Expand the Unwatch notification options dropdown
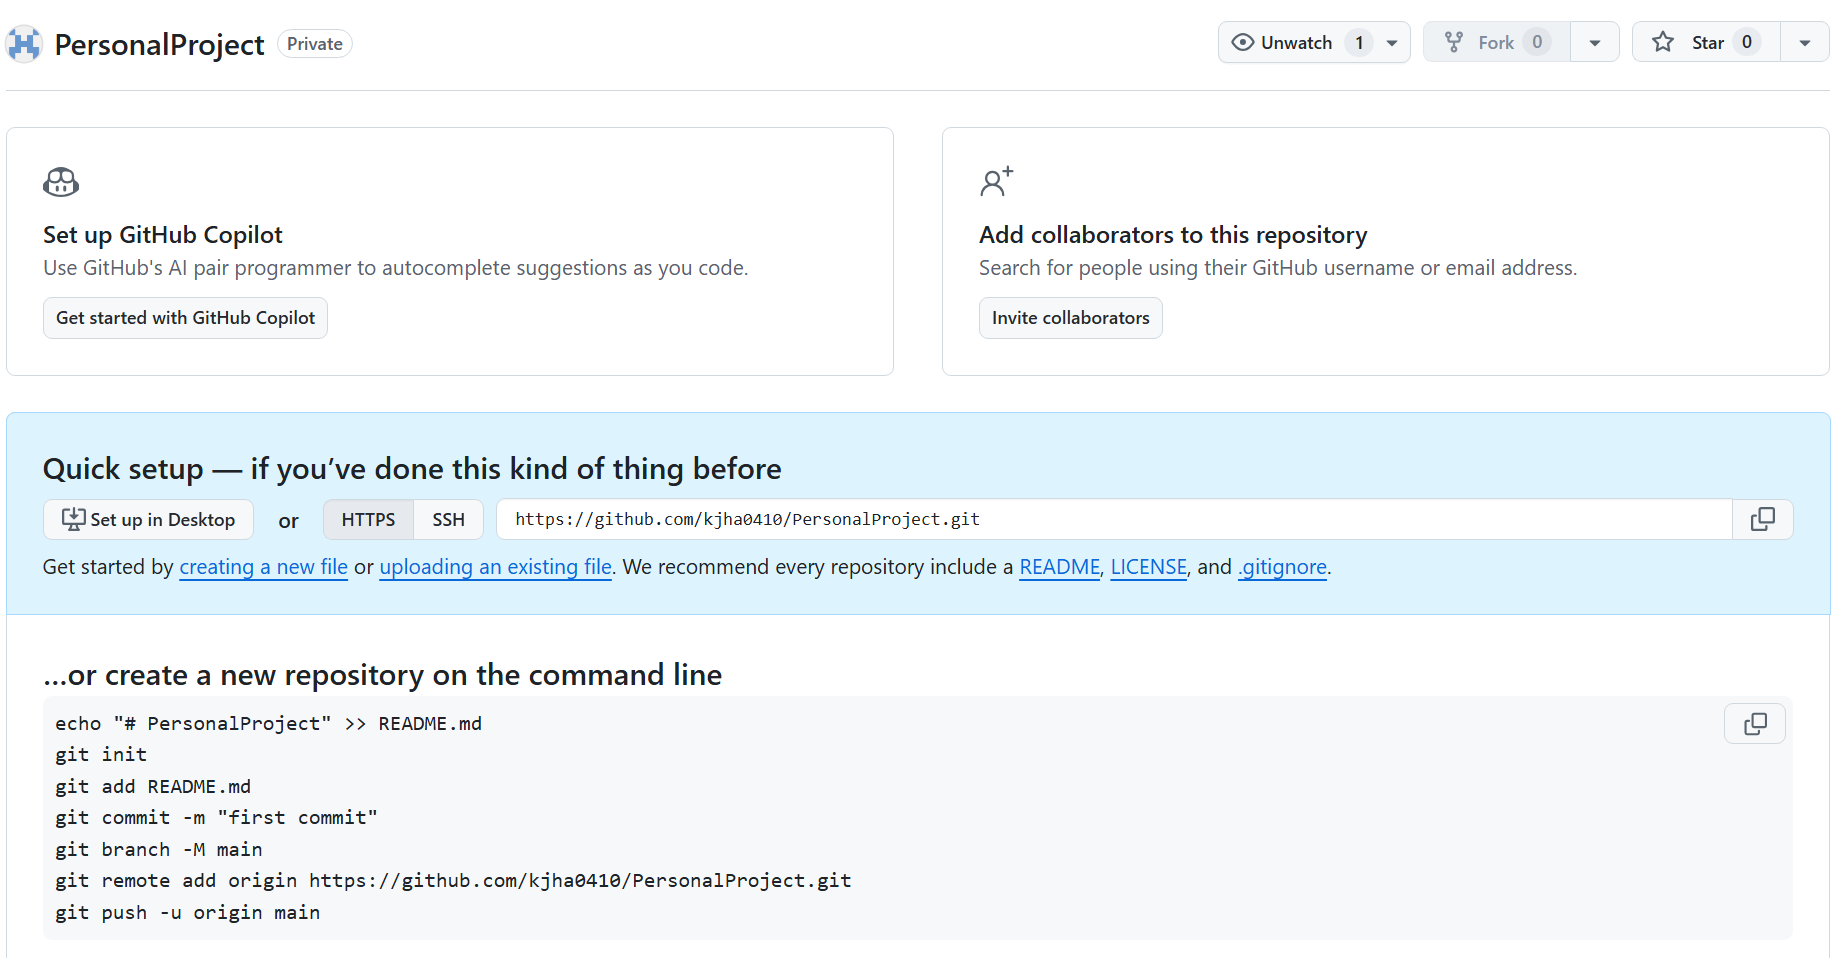The image size is (1843, 958). 1392,42
